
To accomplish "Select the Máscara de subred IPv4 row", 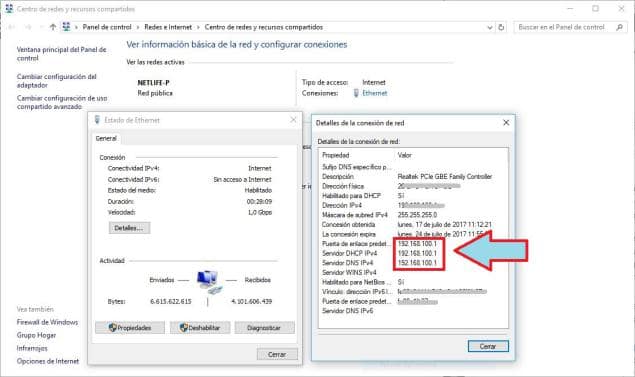I will pos(413,215).
